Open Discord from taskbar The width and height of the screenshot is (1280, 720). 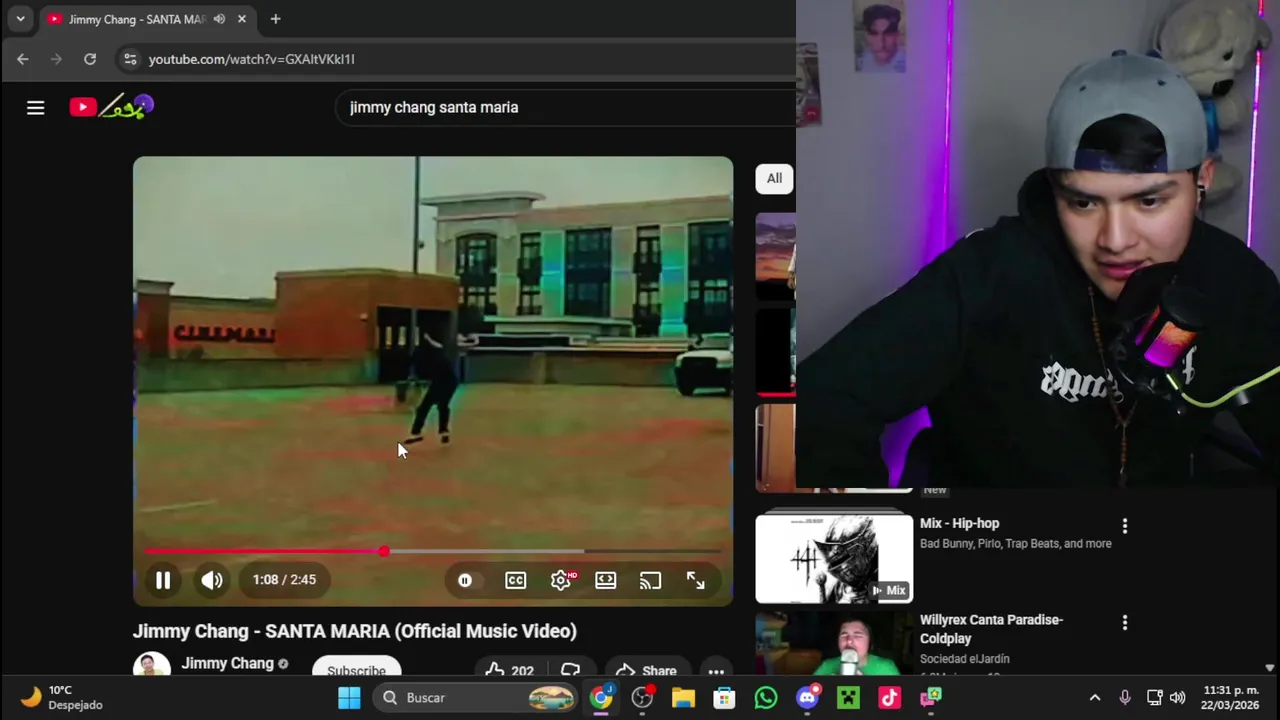click(x=807, y=698)
